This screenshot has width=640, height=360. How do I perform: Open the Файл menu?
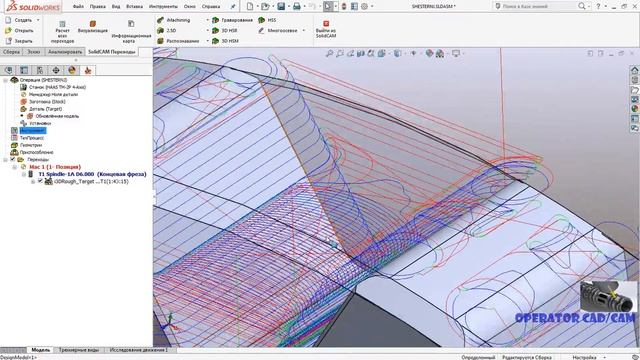78,7
